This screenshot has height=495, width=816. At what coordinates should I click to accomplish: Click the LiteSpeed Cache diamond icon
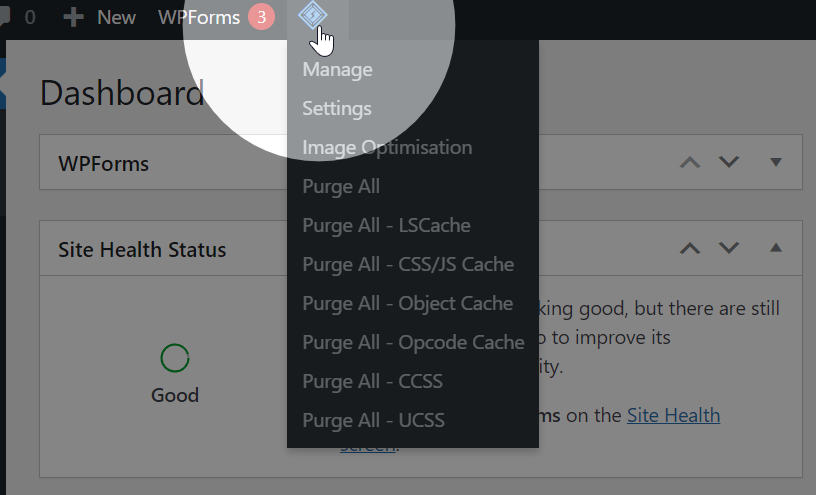click(313, 15)
